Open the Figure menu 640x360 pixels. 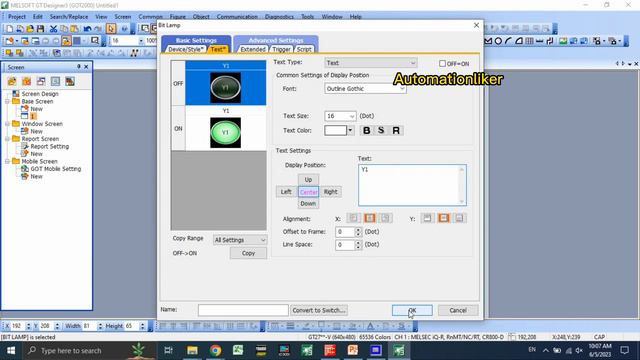click(178, 17)
